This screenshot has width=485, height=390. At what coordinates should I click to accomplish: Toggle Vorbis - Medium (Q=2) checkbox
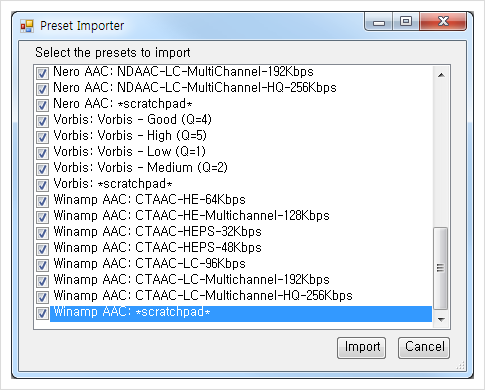[x=42, y=169]
